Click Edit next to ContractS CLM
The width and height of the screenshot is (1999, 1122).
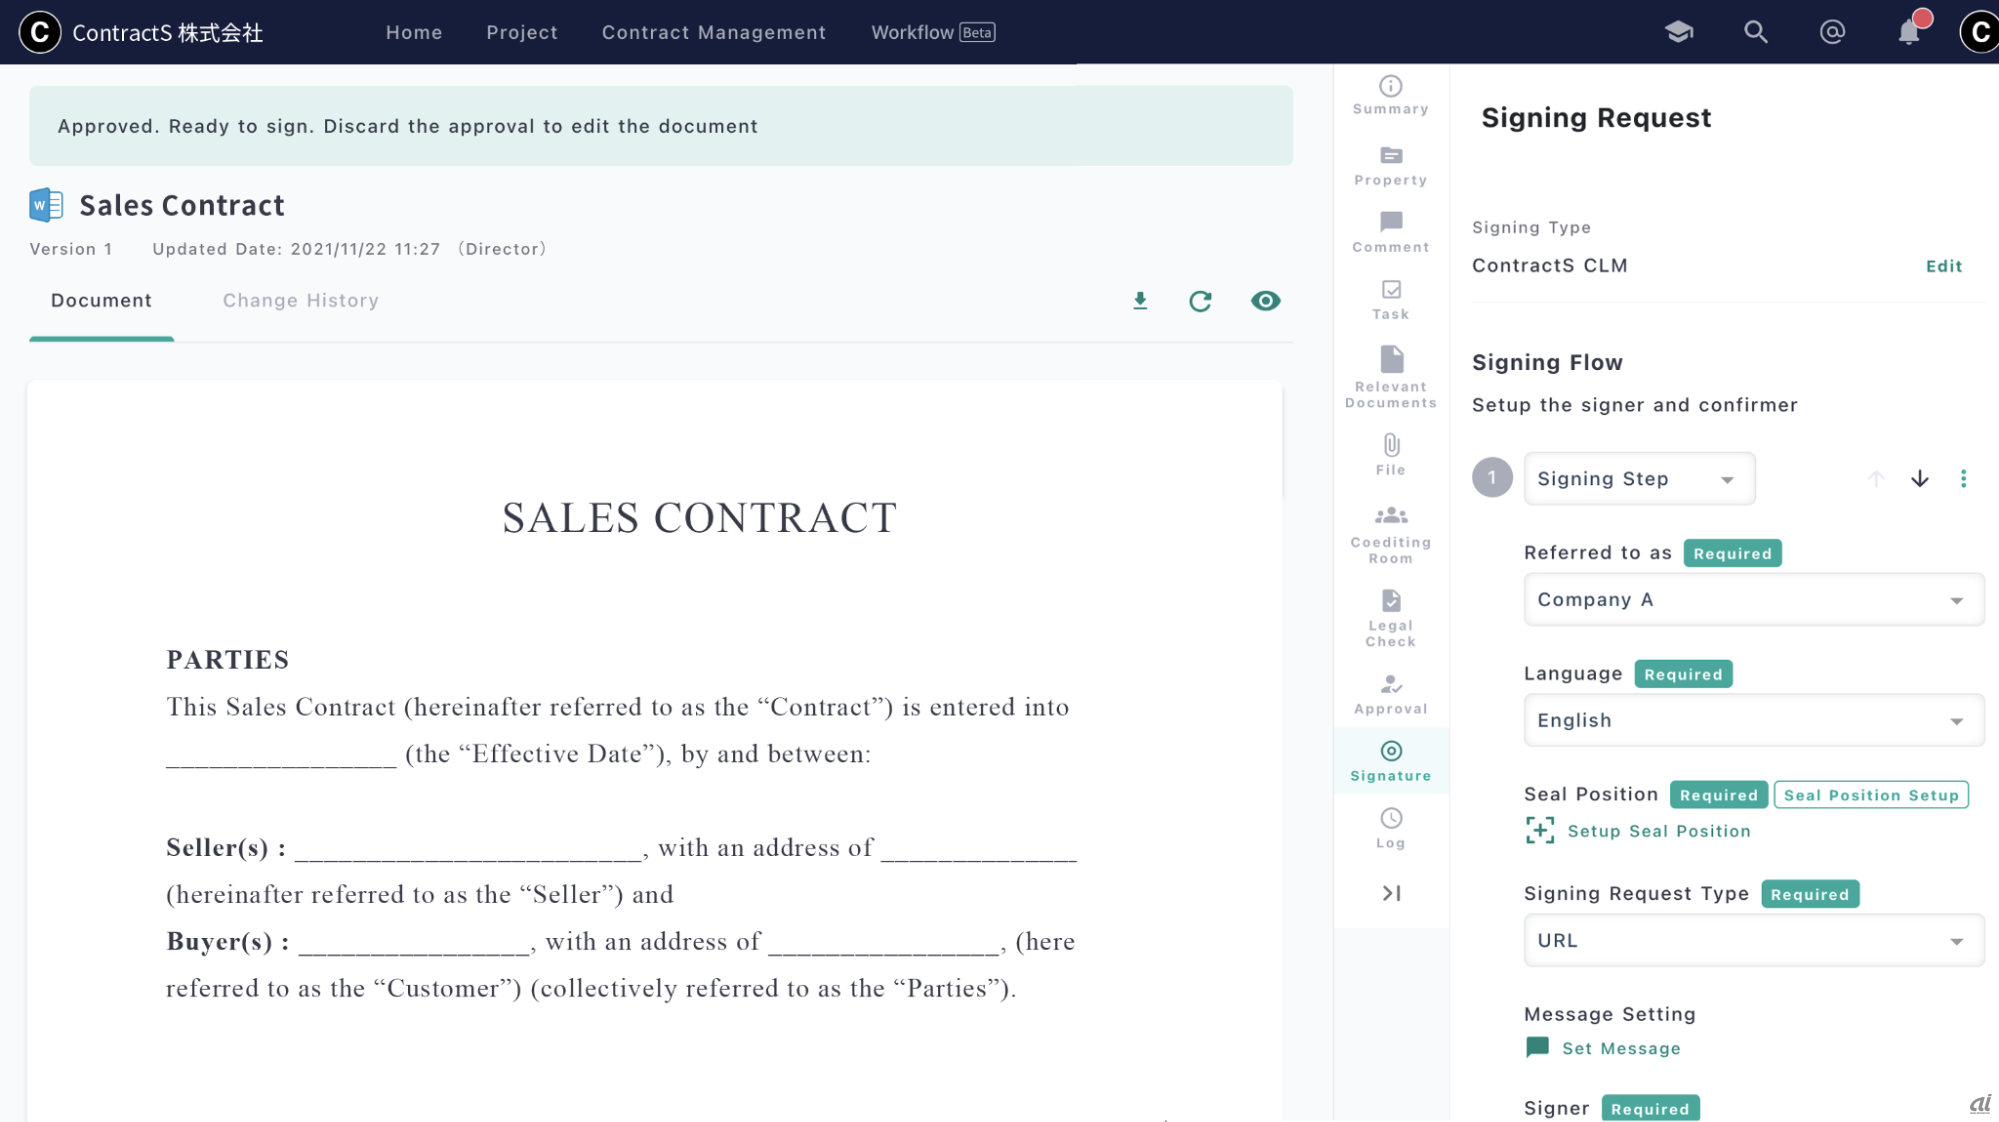[x=1943, y=266]
